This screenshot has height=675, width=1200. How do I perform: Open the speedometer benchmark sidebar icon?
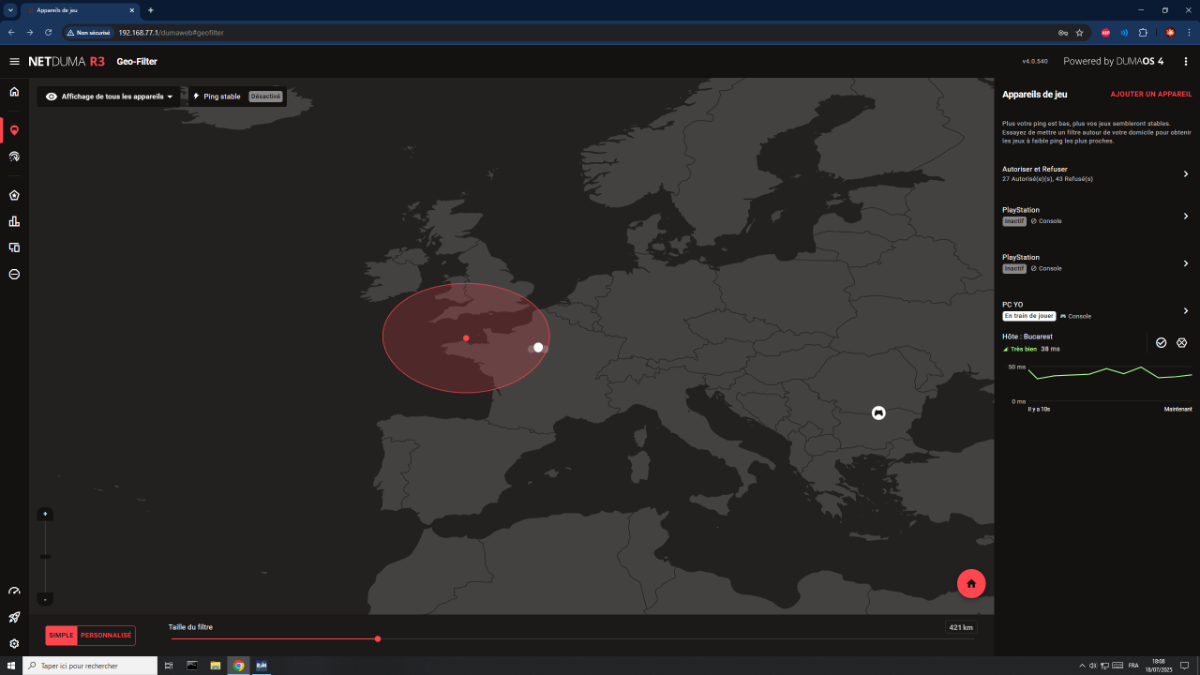pos(14,592)
